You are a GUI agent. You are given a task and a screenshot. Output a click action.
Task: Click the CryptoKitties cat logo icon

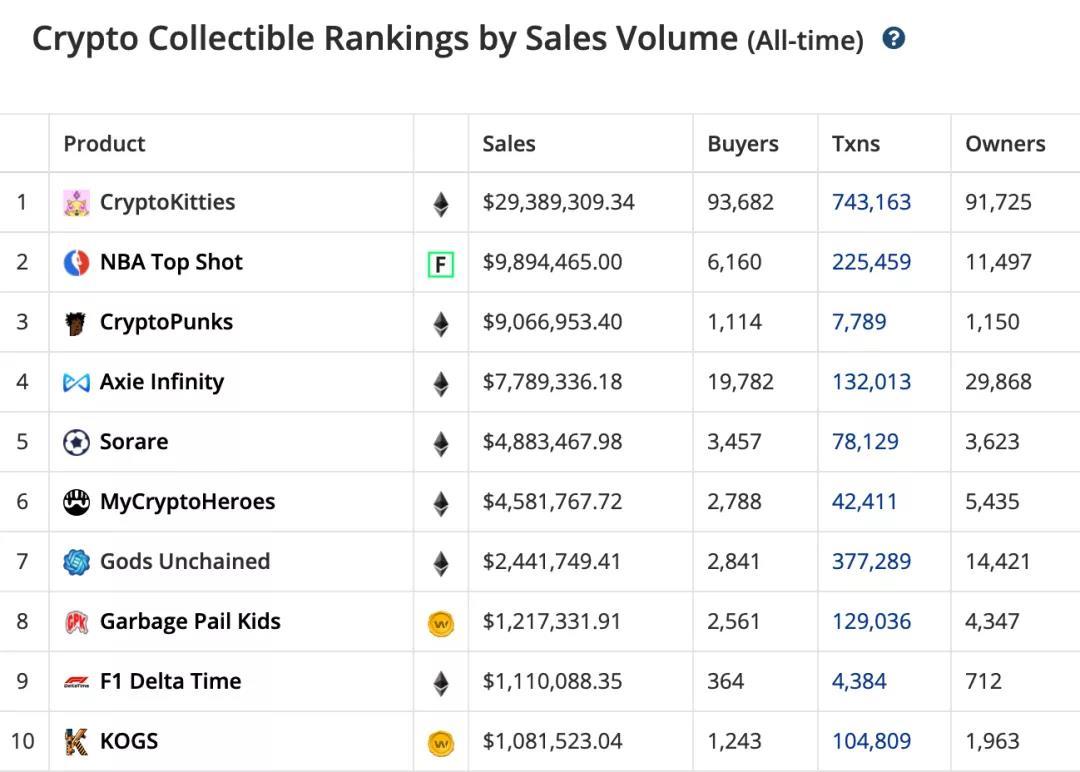pos(76,203)
